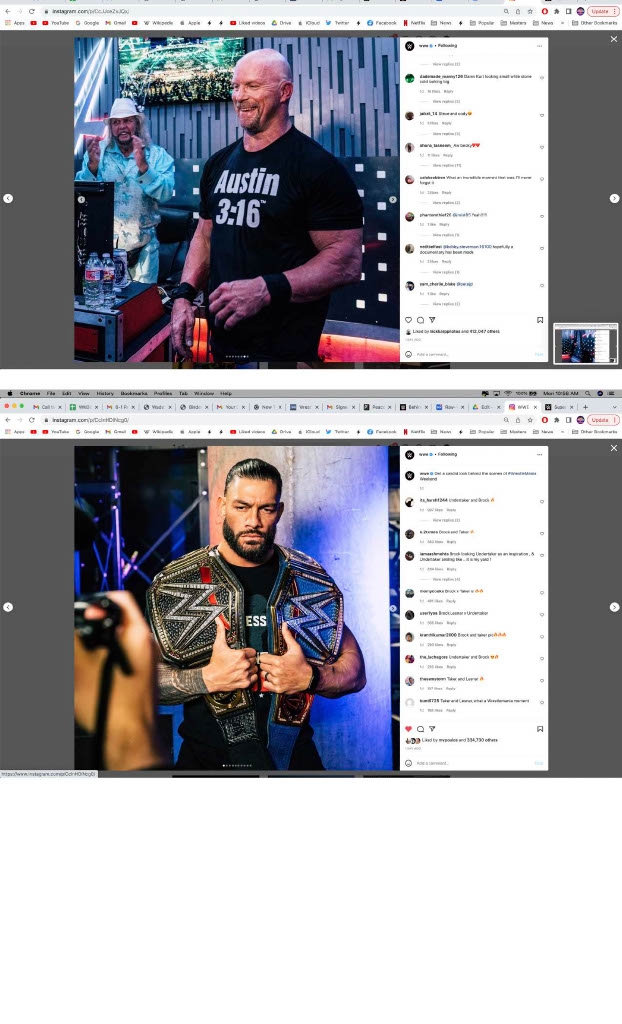The image size is (622, 1024).
Task: Like the comment by jaked_14
Action: 542,116
